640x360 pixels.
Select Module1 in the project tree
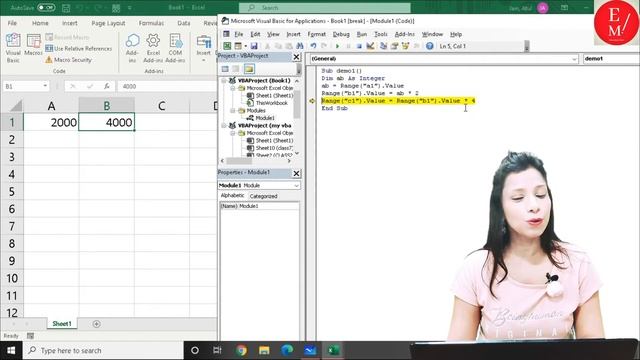point(264,118)
